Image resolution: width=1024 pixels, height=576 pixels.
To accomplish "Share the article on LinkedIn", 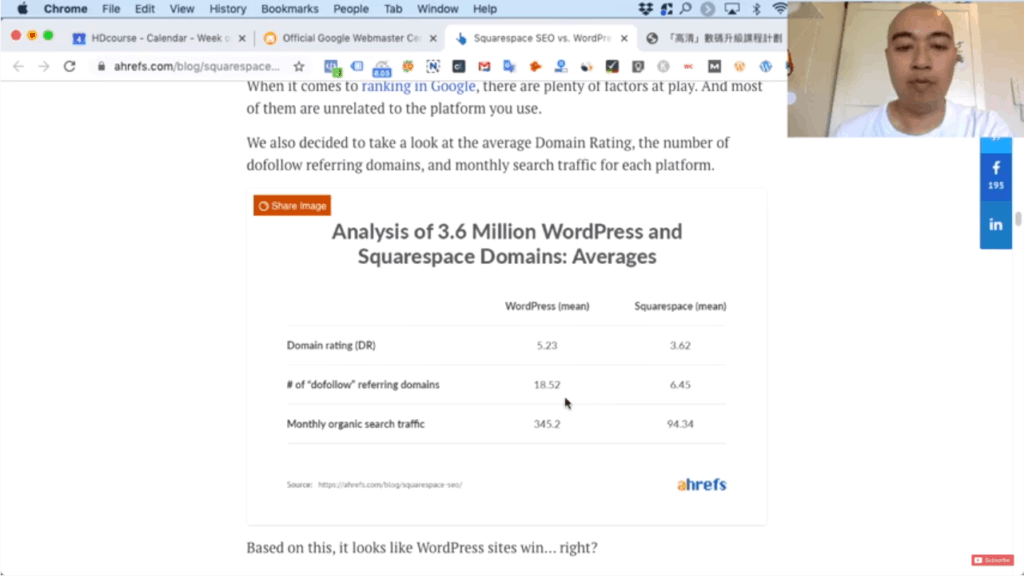I will [x=995, y=225].
